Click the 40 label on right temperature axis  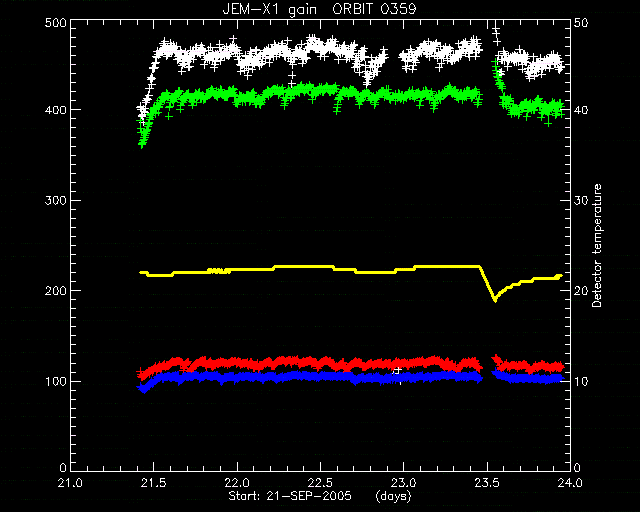[581, 110]
